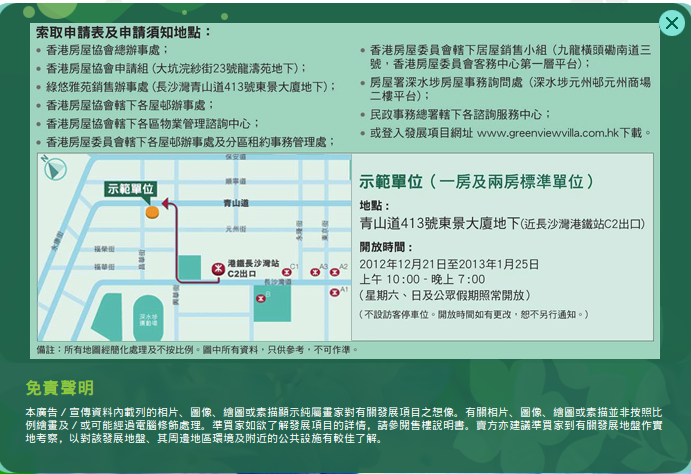Click the north compass icon on the map
691x474 pixels.
coord(54,168)
